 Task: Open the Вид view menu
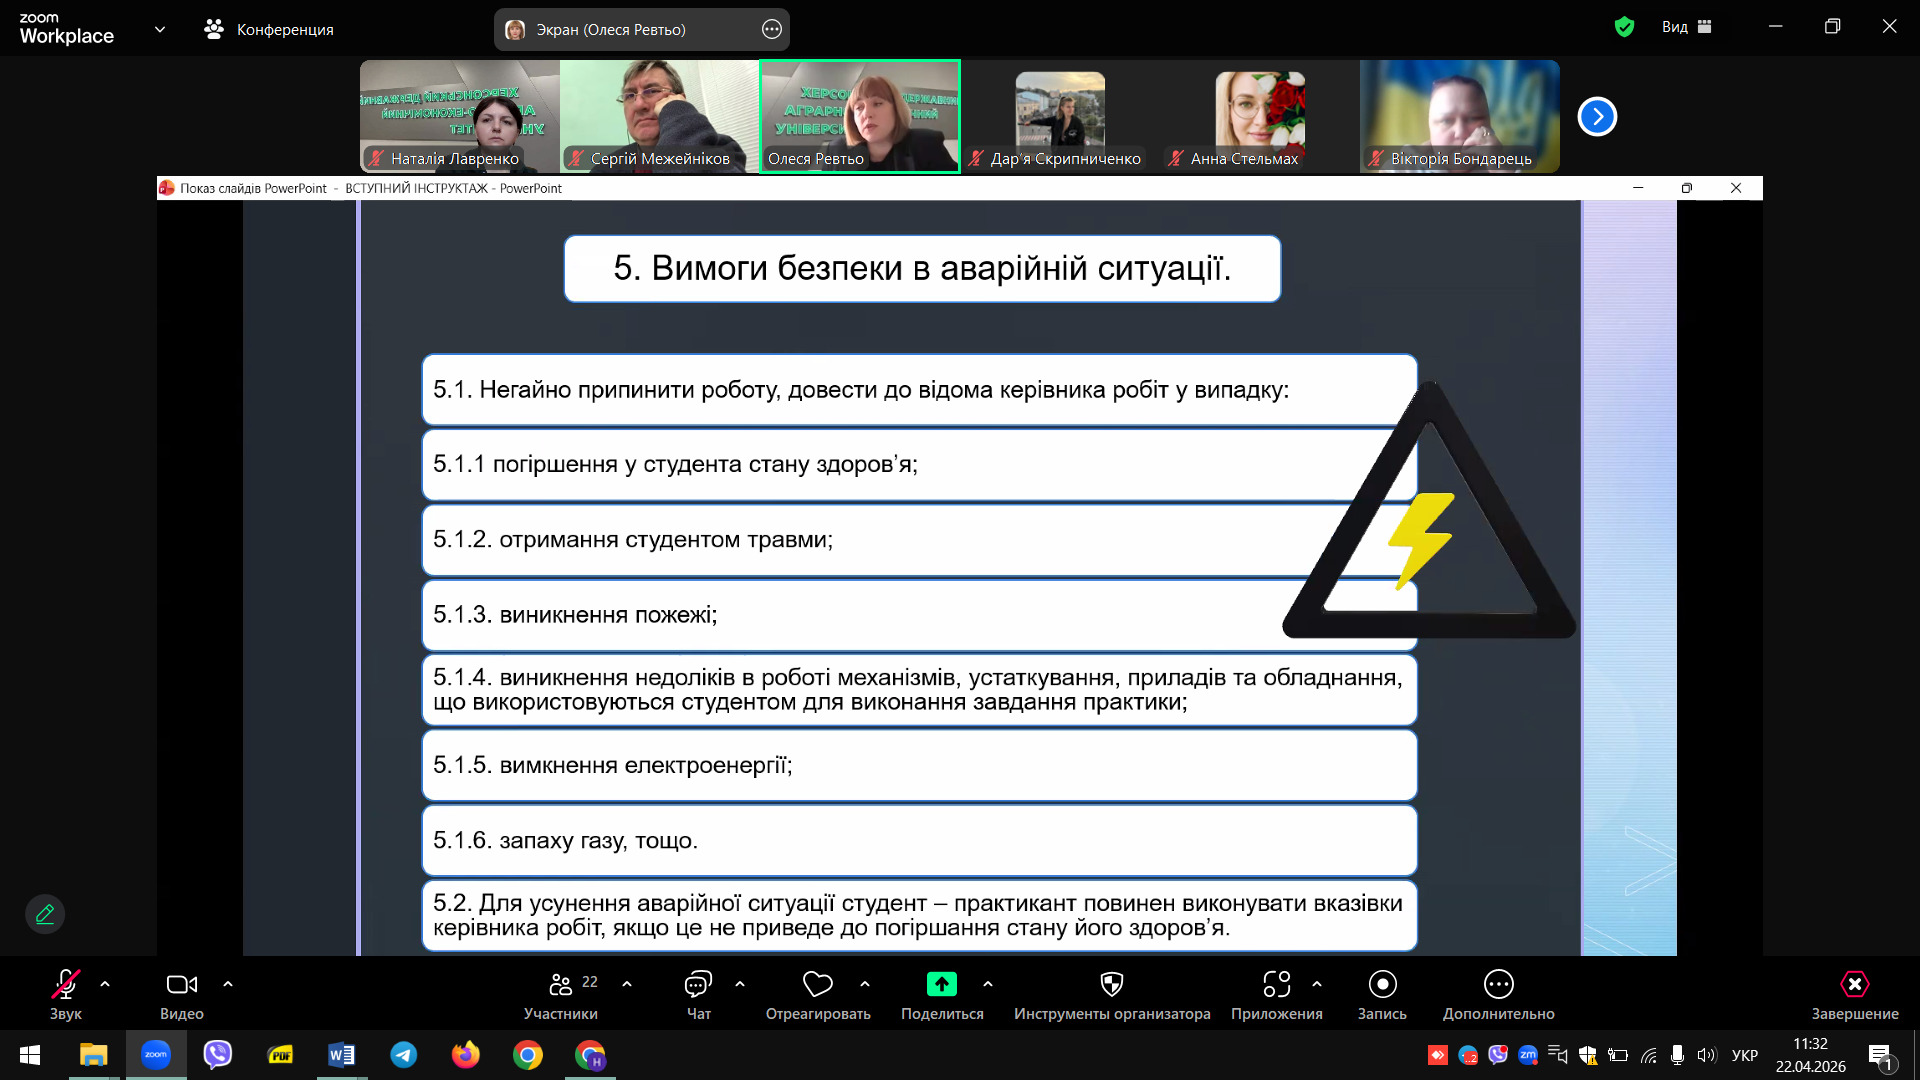point(1686,27)
